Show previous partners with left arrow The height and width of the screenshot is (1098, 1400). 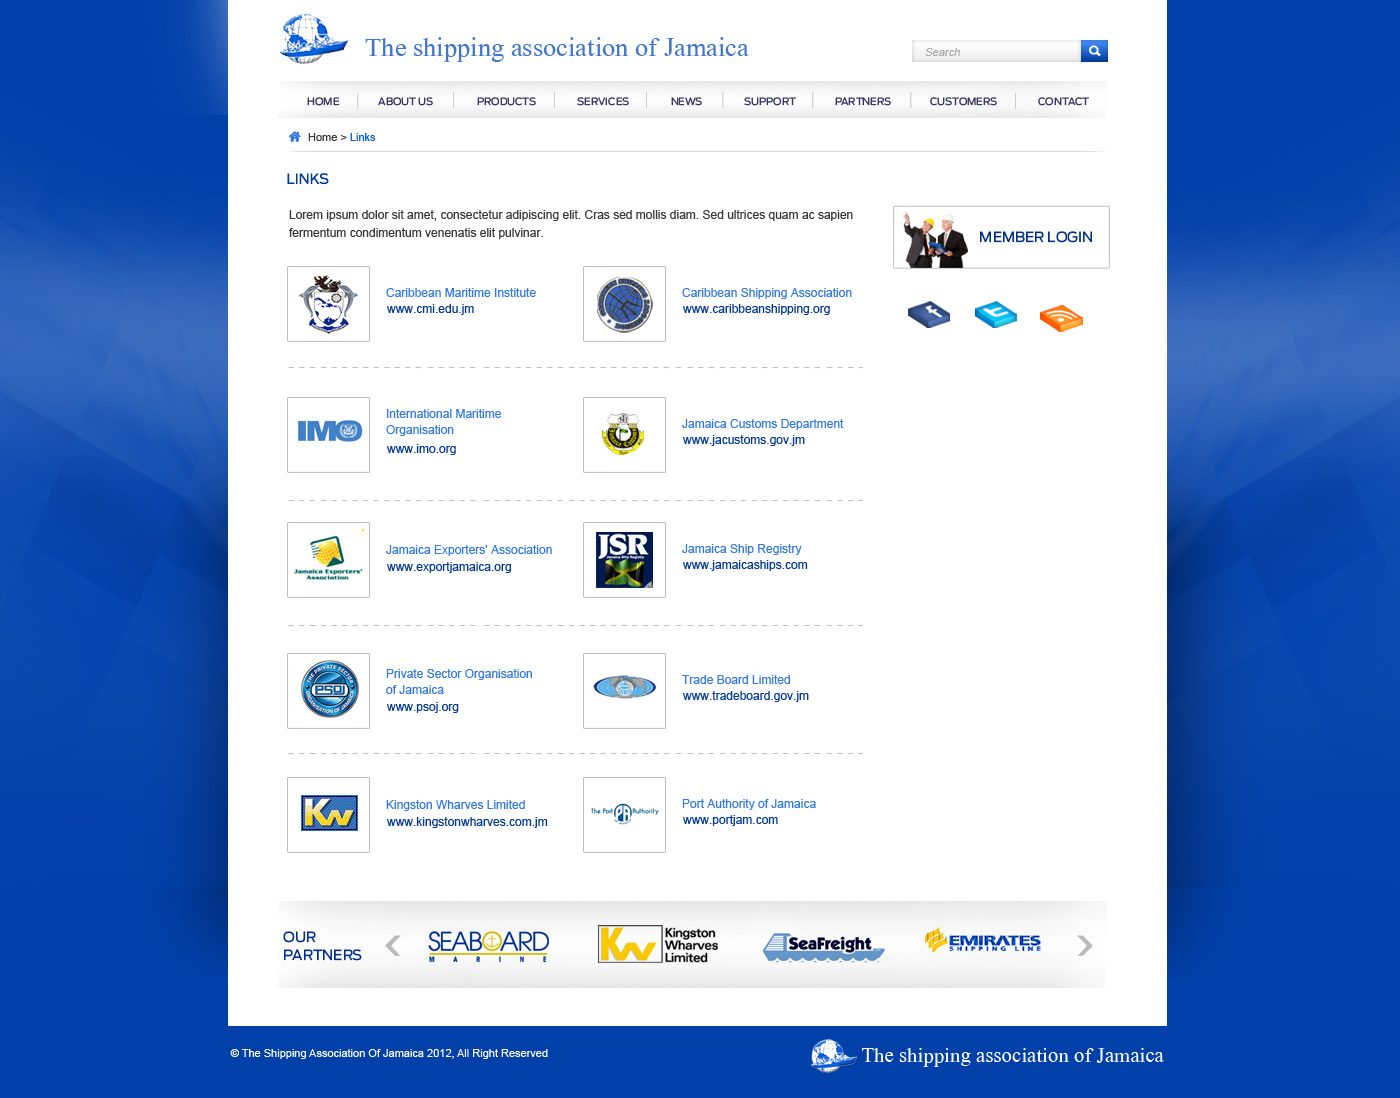point(393,945)
